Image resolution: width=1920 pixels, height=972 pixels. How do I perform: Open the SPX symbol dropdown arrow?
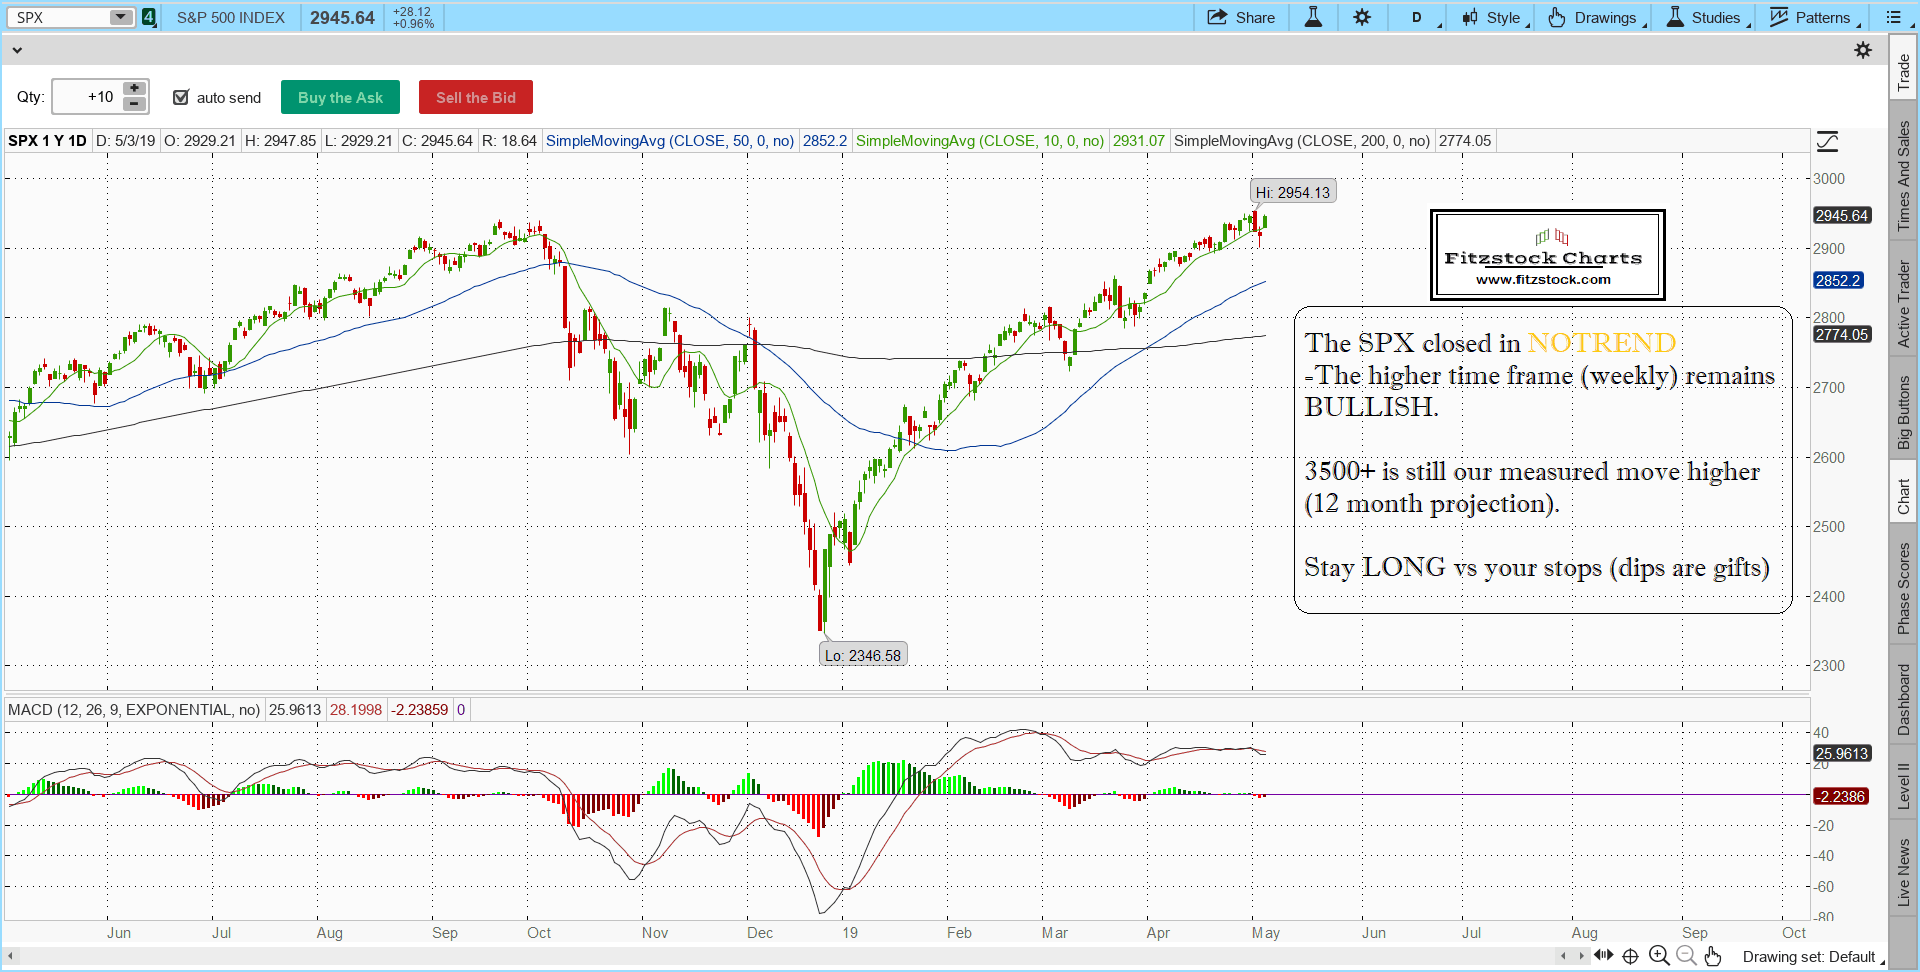(x=120, y=17)
